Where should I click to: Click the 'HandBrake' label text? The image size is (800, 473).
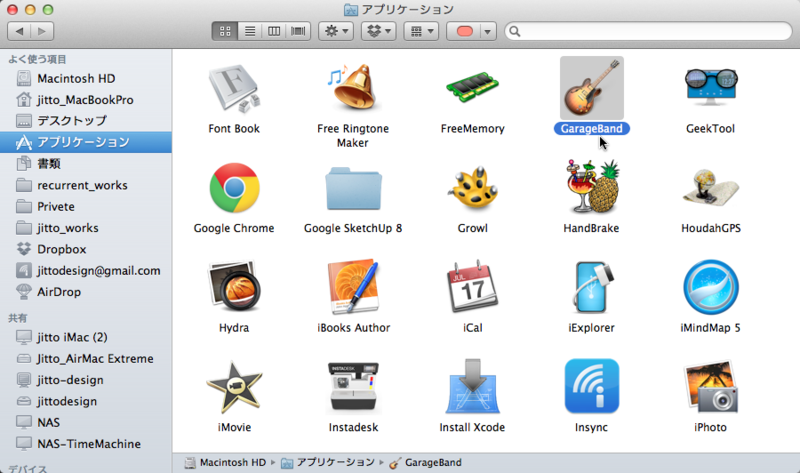591,228
